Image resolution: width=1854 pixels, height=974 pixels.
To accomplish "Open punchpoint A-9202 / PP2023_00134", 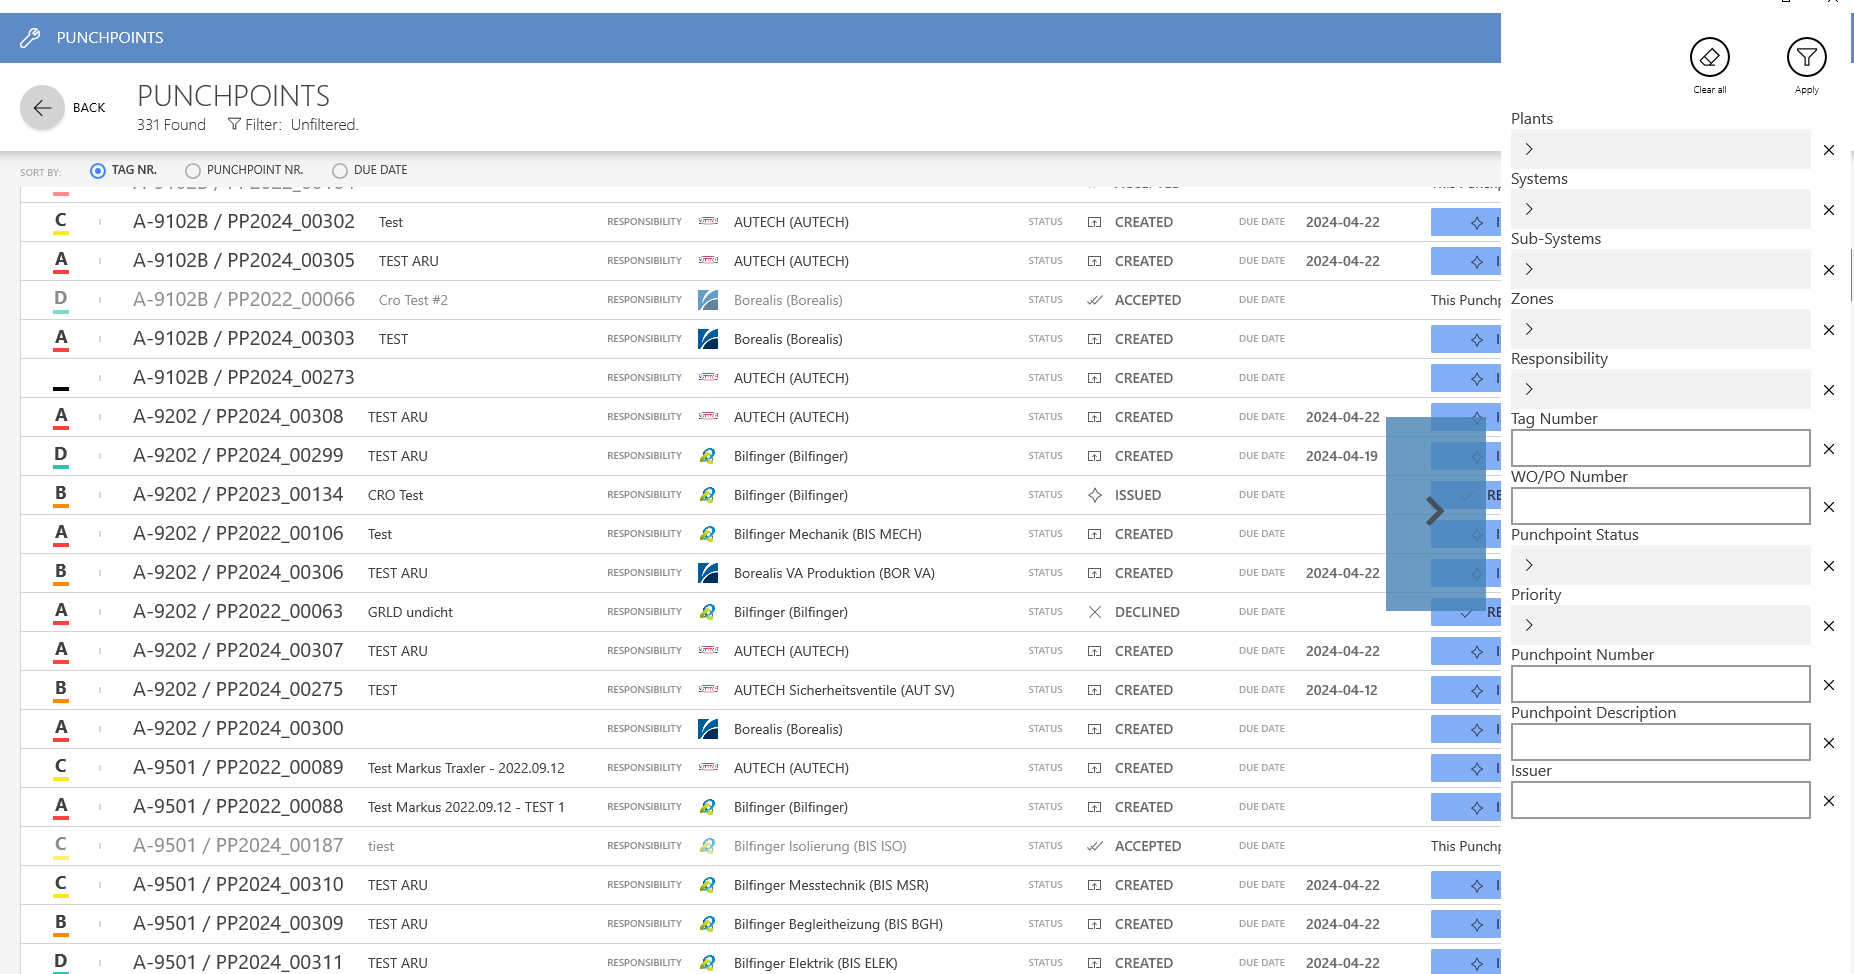I will click(x=238, y=495).
